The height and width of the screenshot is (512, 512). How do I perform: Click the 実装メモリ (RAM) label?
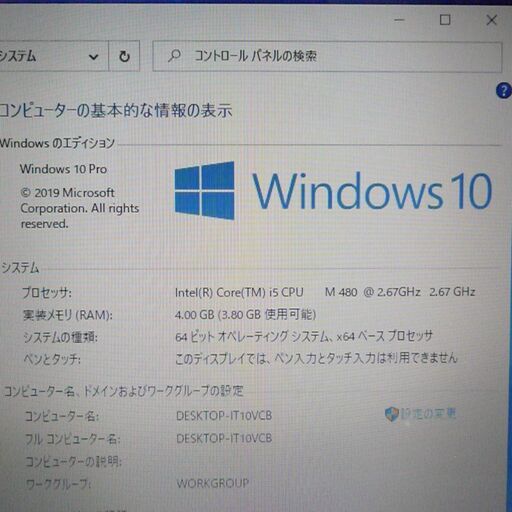(68, 315)
